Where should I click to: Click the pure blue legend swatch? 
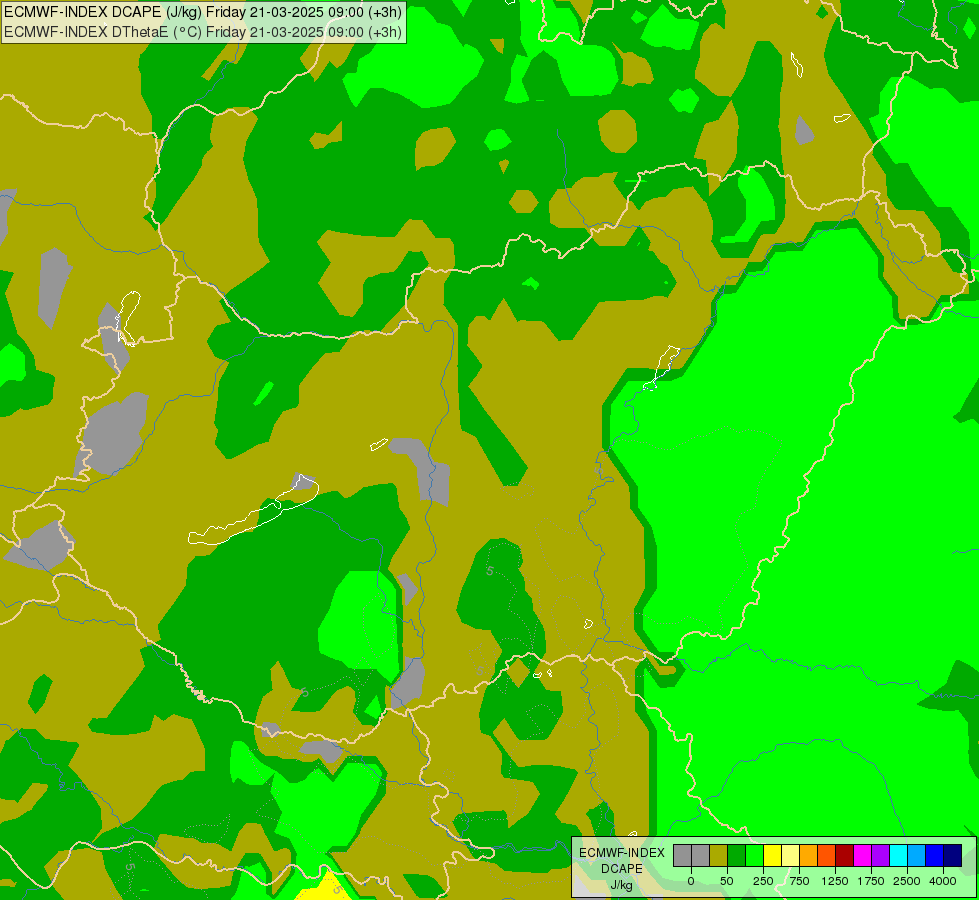(935, 856)
